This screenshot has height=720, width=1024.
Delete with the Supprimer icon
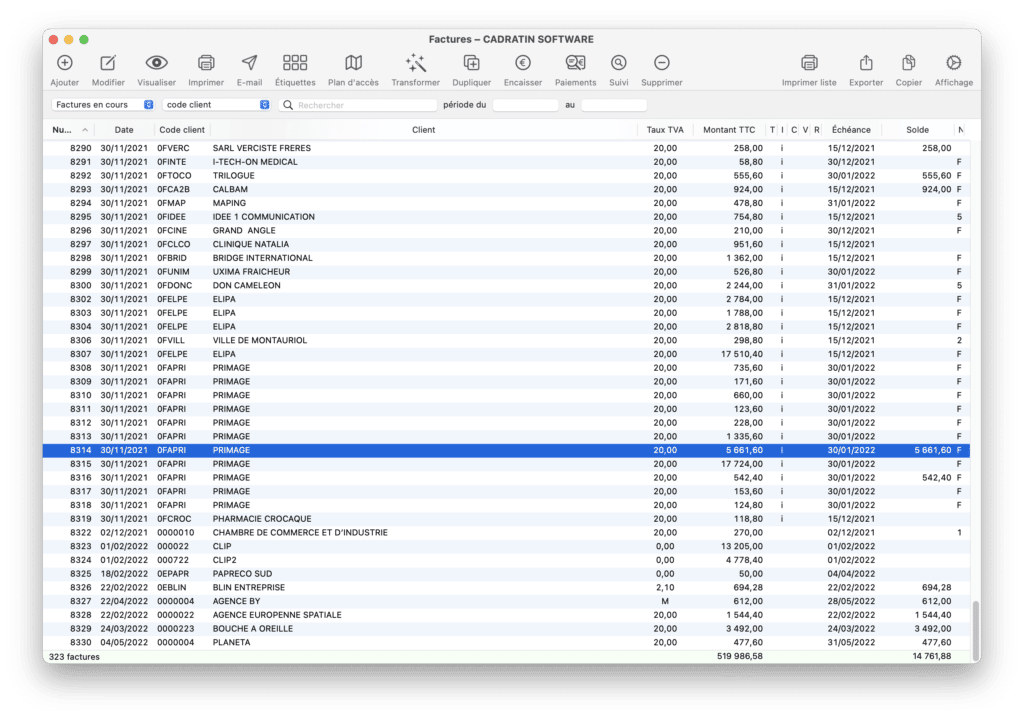coord(662,63)
